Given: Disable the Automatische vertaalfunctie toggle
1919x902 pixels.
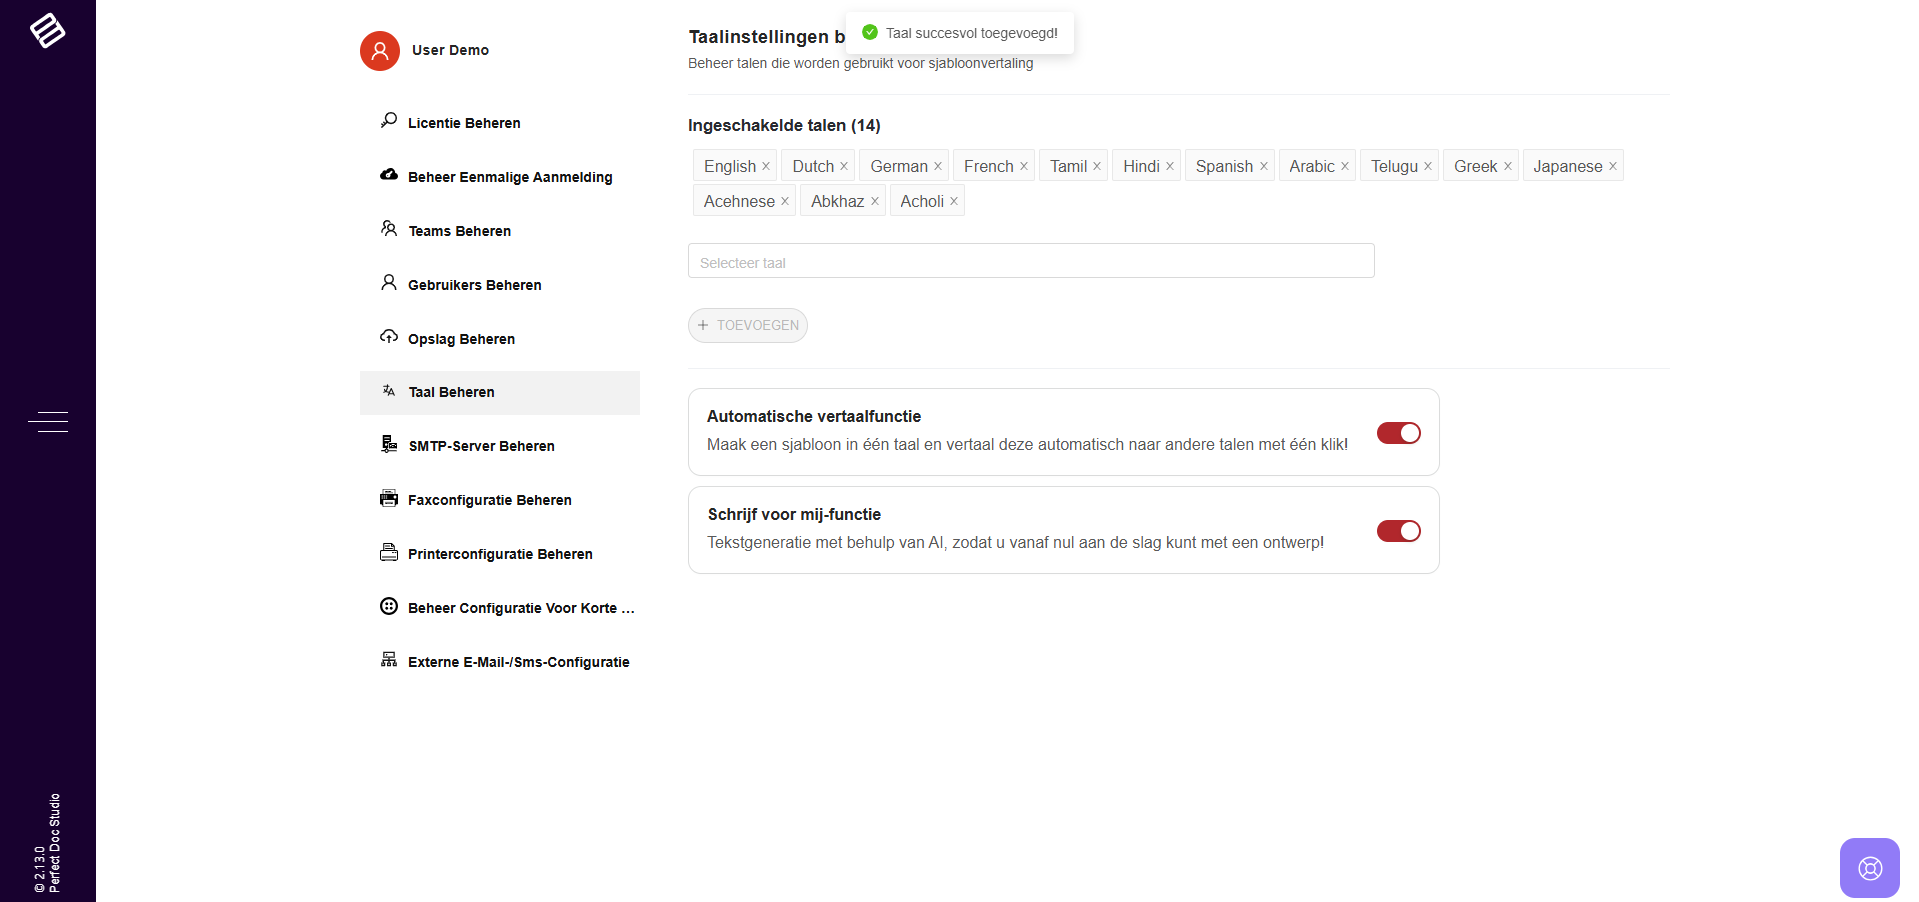Looking at the screenshot, I should coord(1398,433).
